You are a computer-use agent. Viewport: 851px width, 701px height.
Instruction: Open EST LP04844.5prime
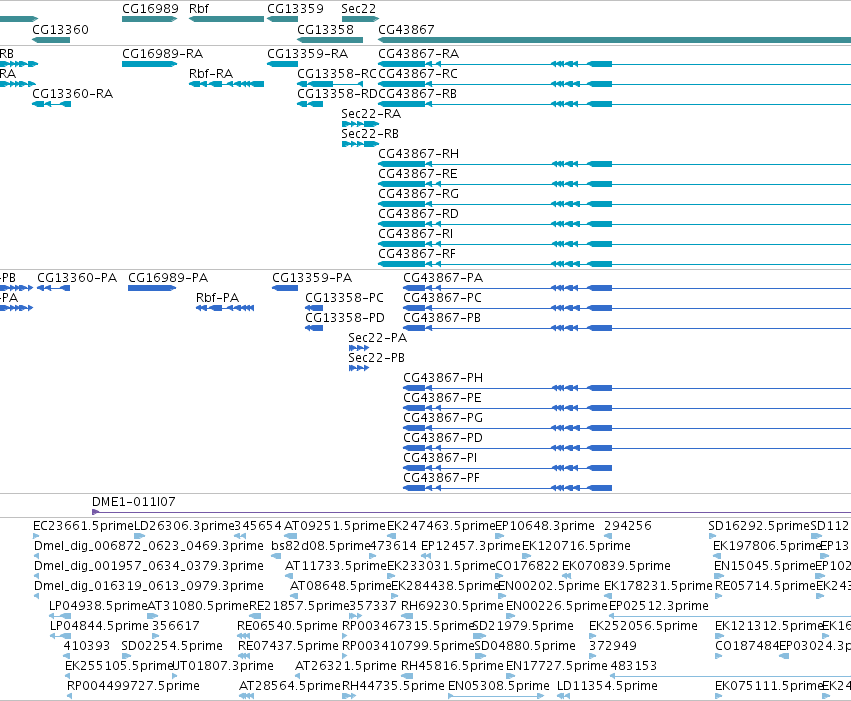[99, 626]
